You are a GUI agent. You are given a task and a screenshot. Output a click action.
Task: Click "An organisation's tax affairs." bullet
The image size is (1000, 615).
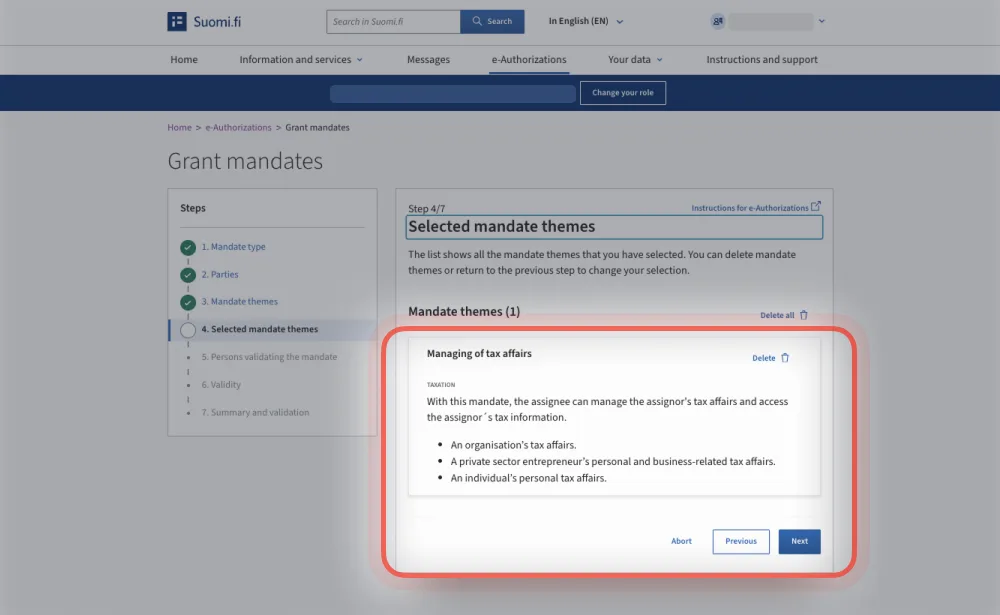tap(513, 445)
